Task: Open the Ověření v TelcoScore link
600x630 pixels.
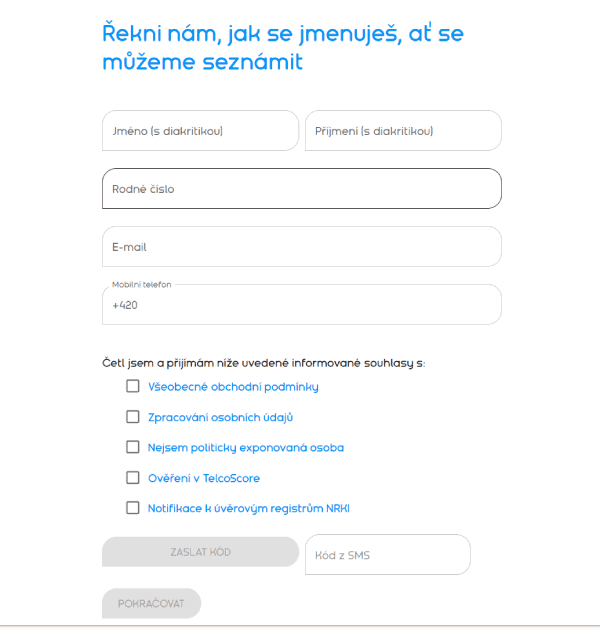Action: pos(204,478)
